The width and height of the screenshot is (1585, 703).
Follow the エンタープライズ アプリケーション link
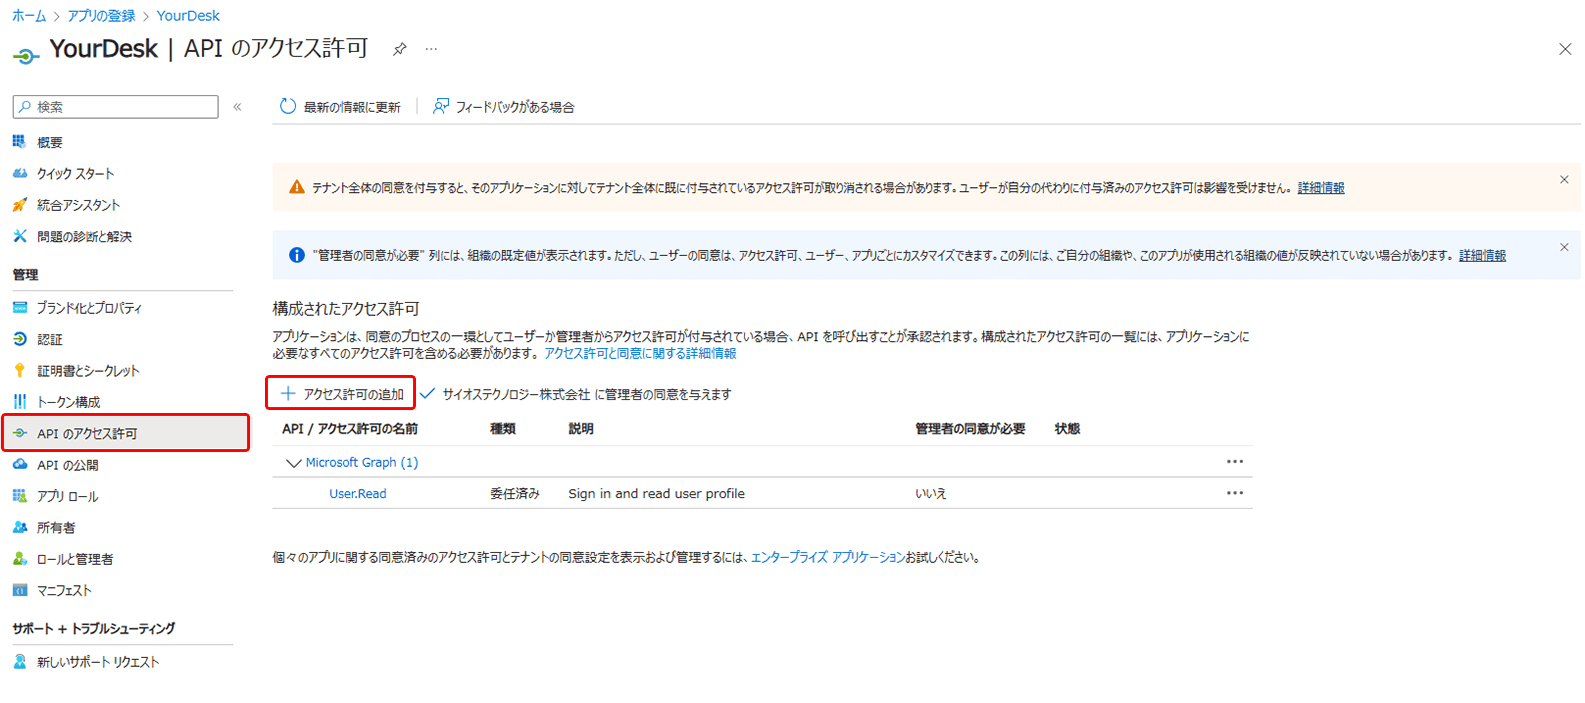tap(828, 558)
